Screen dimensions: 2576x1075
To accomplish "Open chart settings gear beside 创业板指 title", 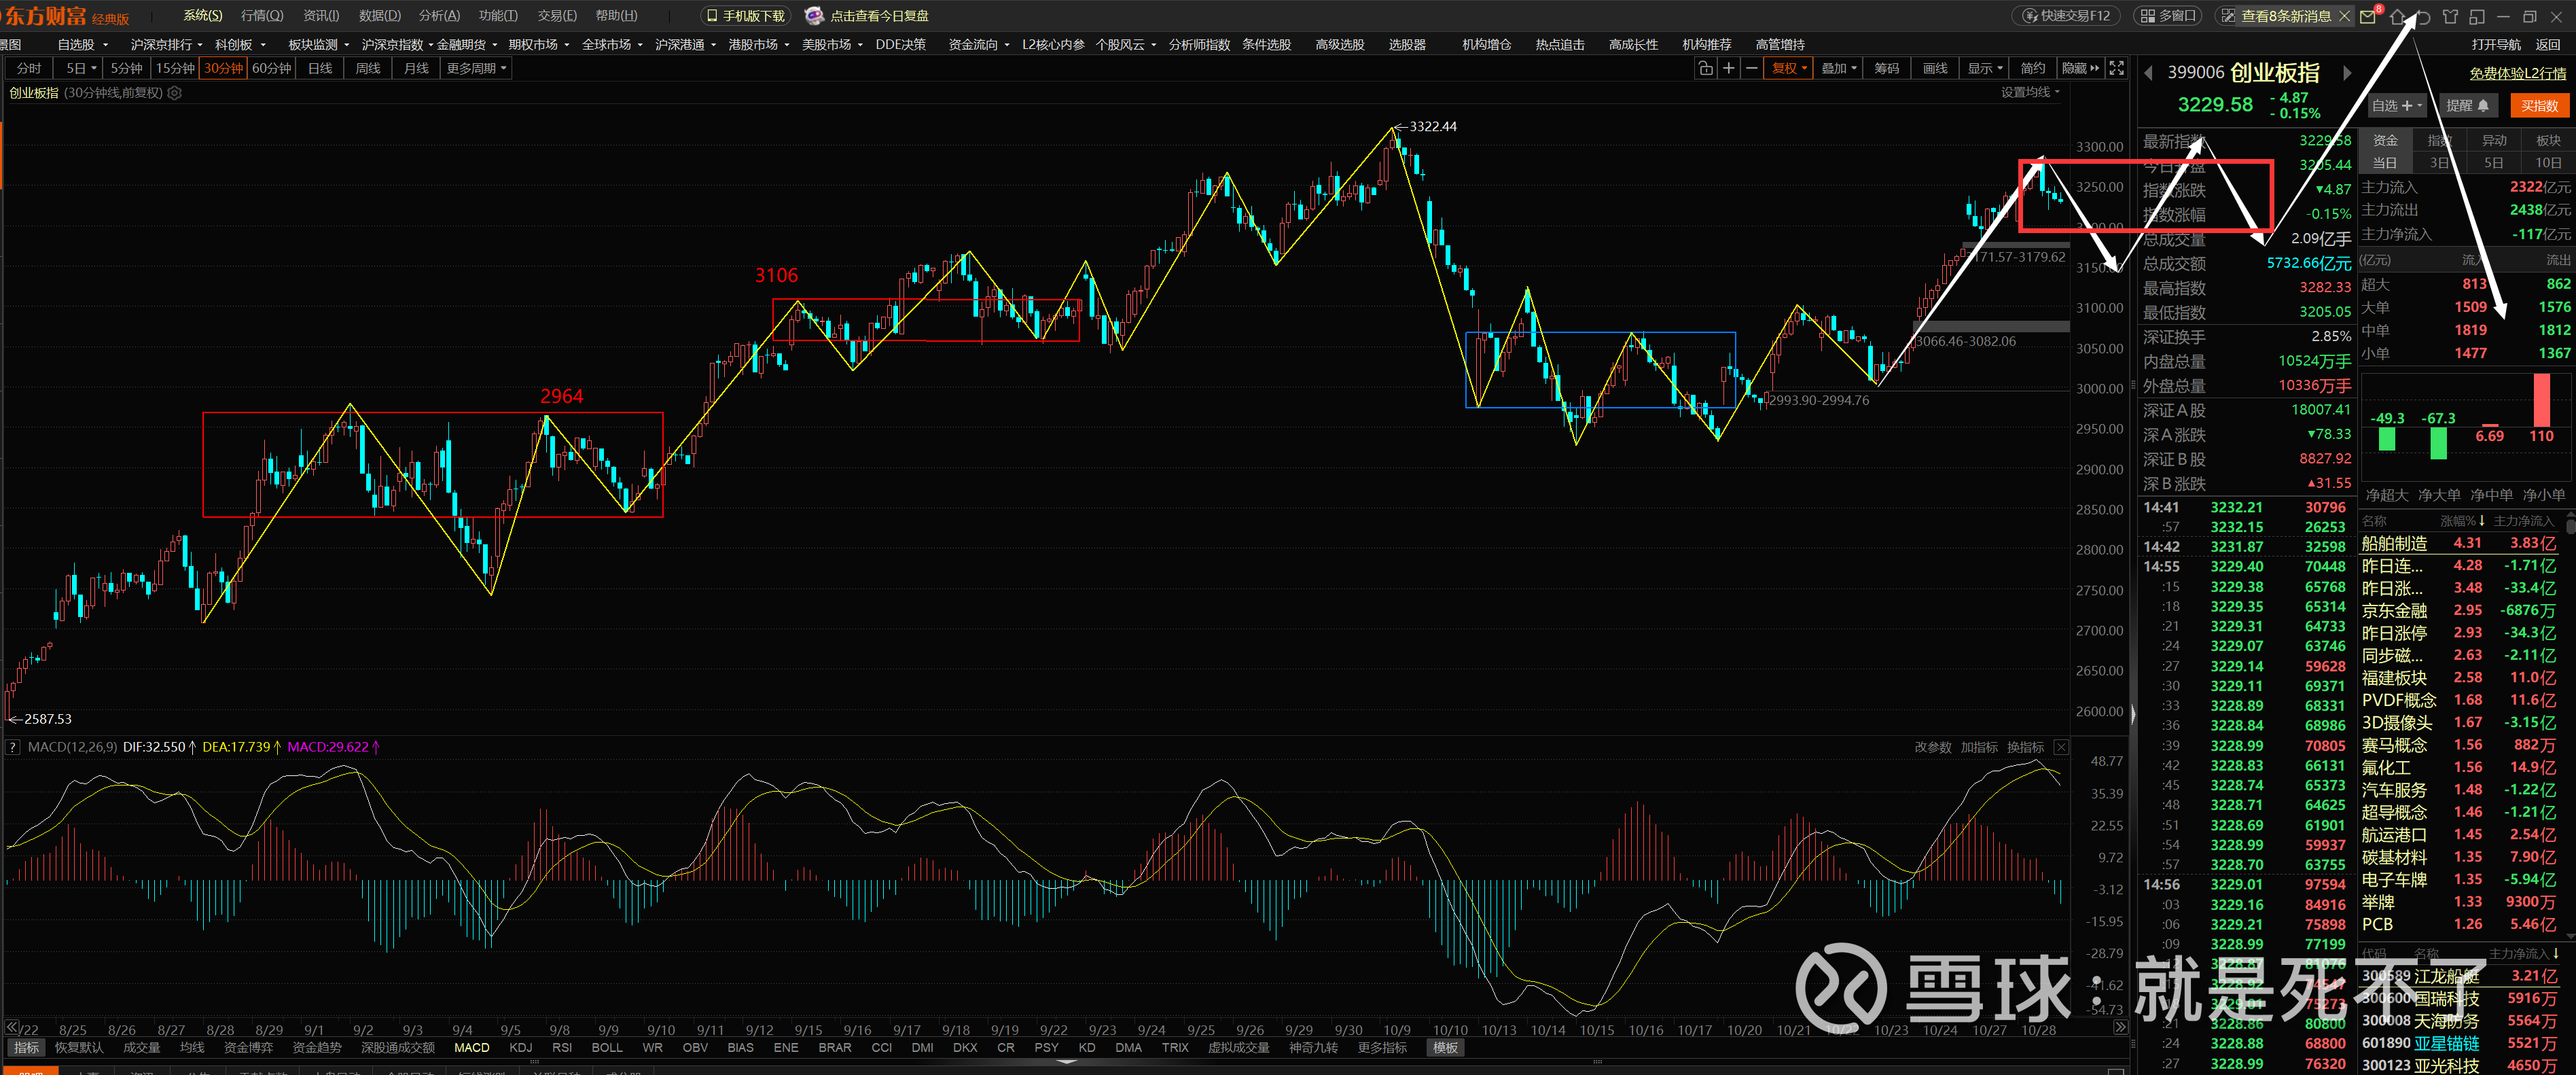I will tap(175, 93).
